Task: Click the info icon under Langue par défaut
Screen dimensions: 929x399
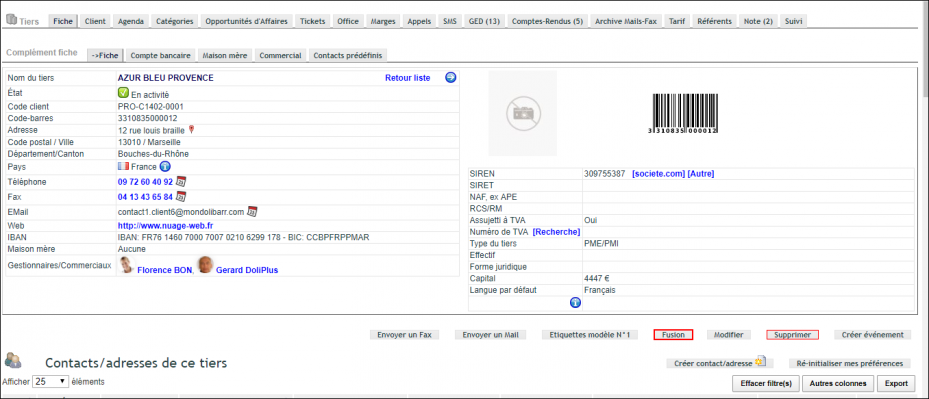Action: coord(575,303)
